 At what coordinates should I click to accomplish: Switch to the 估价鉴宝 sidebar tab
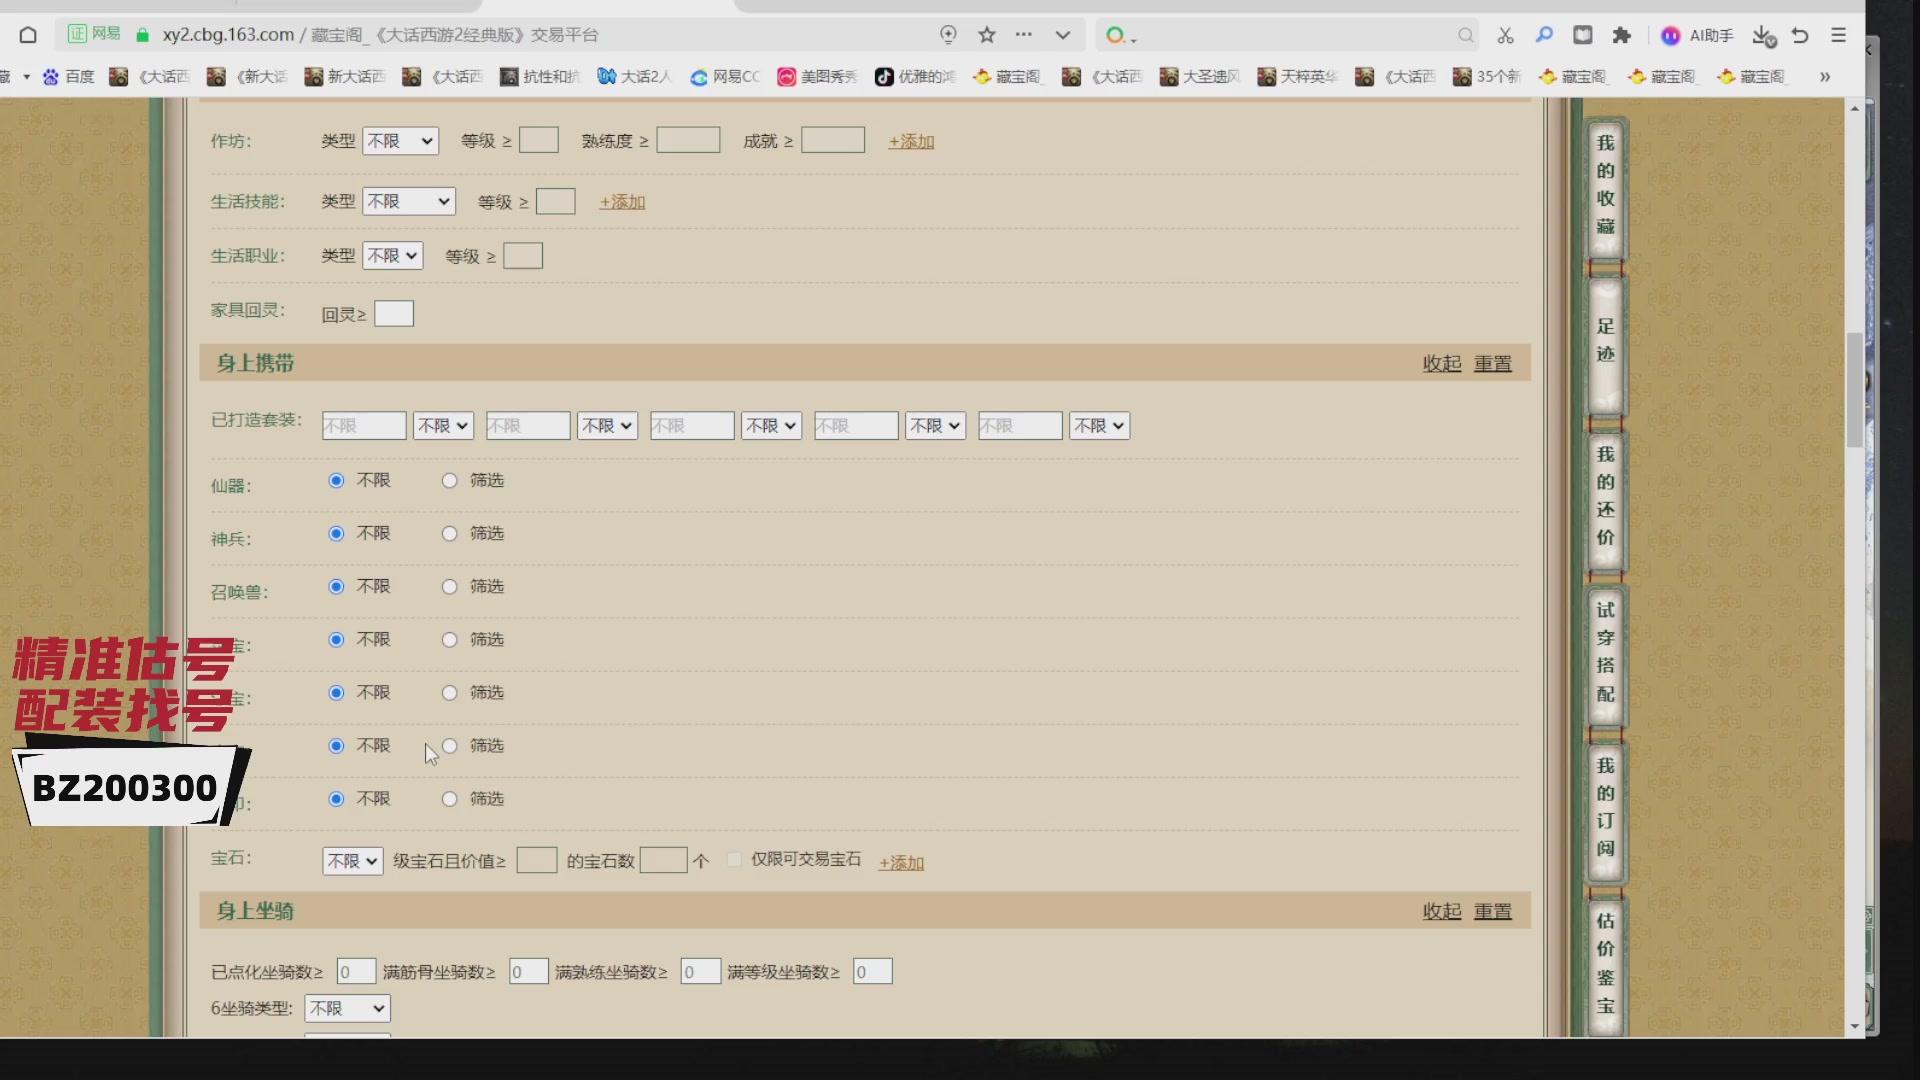(x=1604, y=960)
